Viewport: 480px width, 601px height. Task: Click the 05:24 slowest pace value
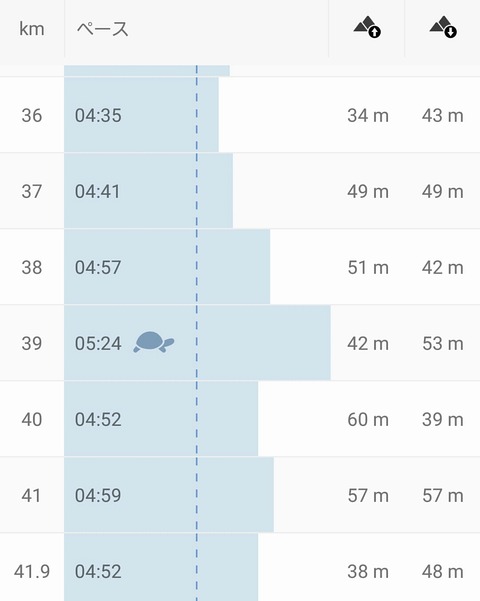tap(98, 343)
